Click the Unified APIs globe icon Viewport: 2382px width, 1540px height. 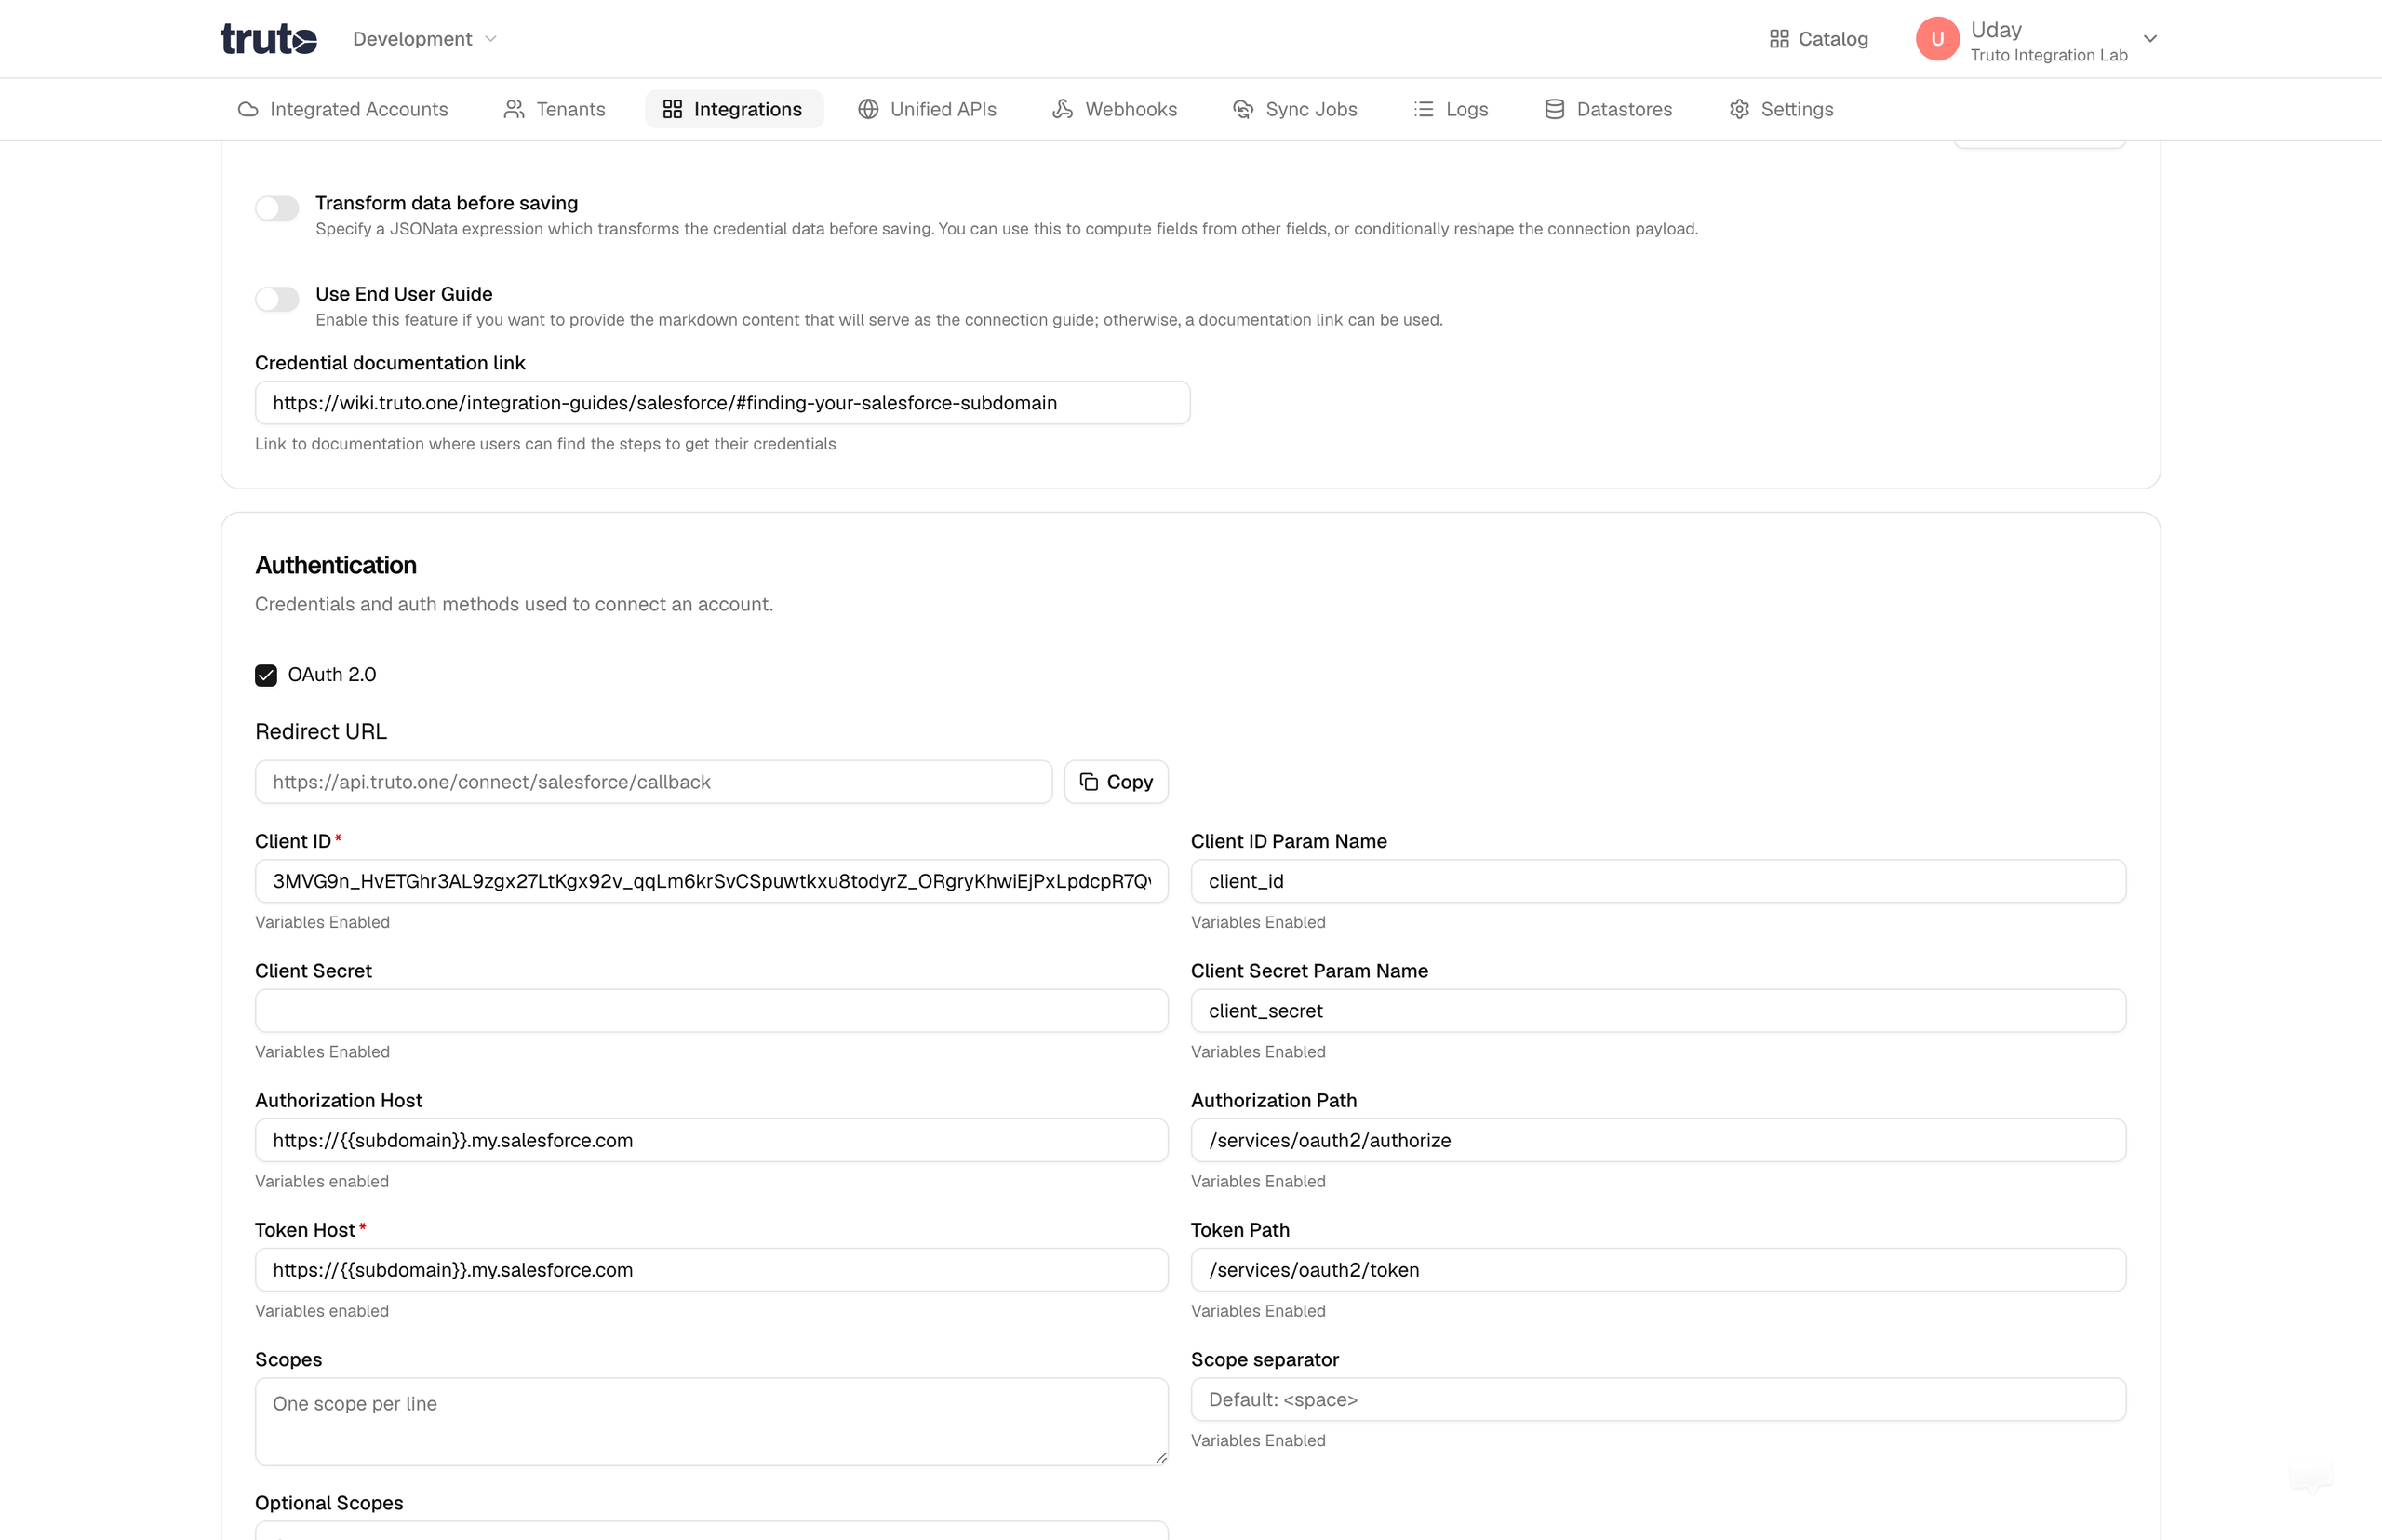868,109
